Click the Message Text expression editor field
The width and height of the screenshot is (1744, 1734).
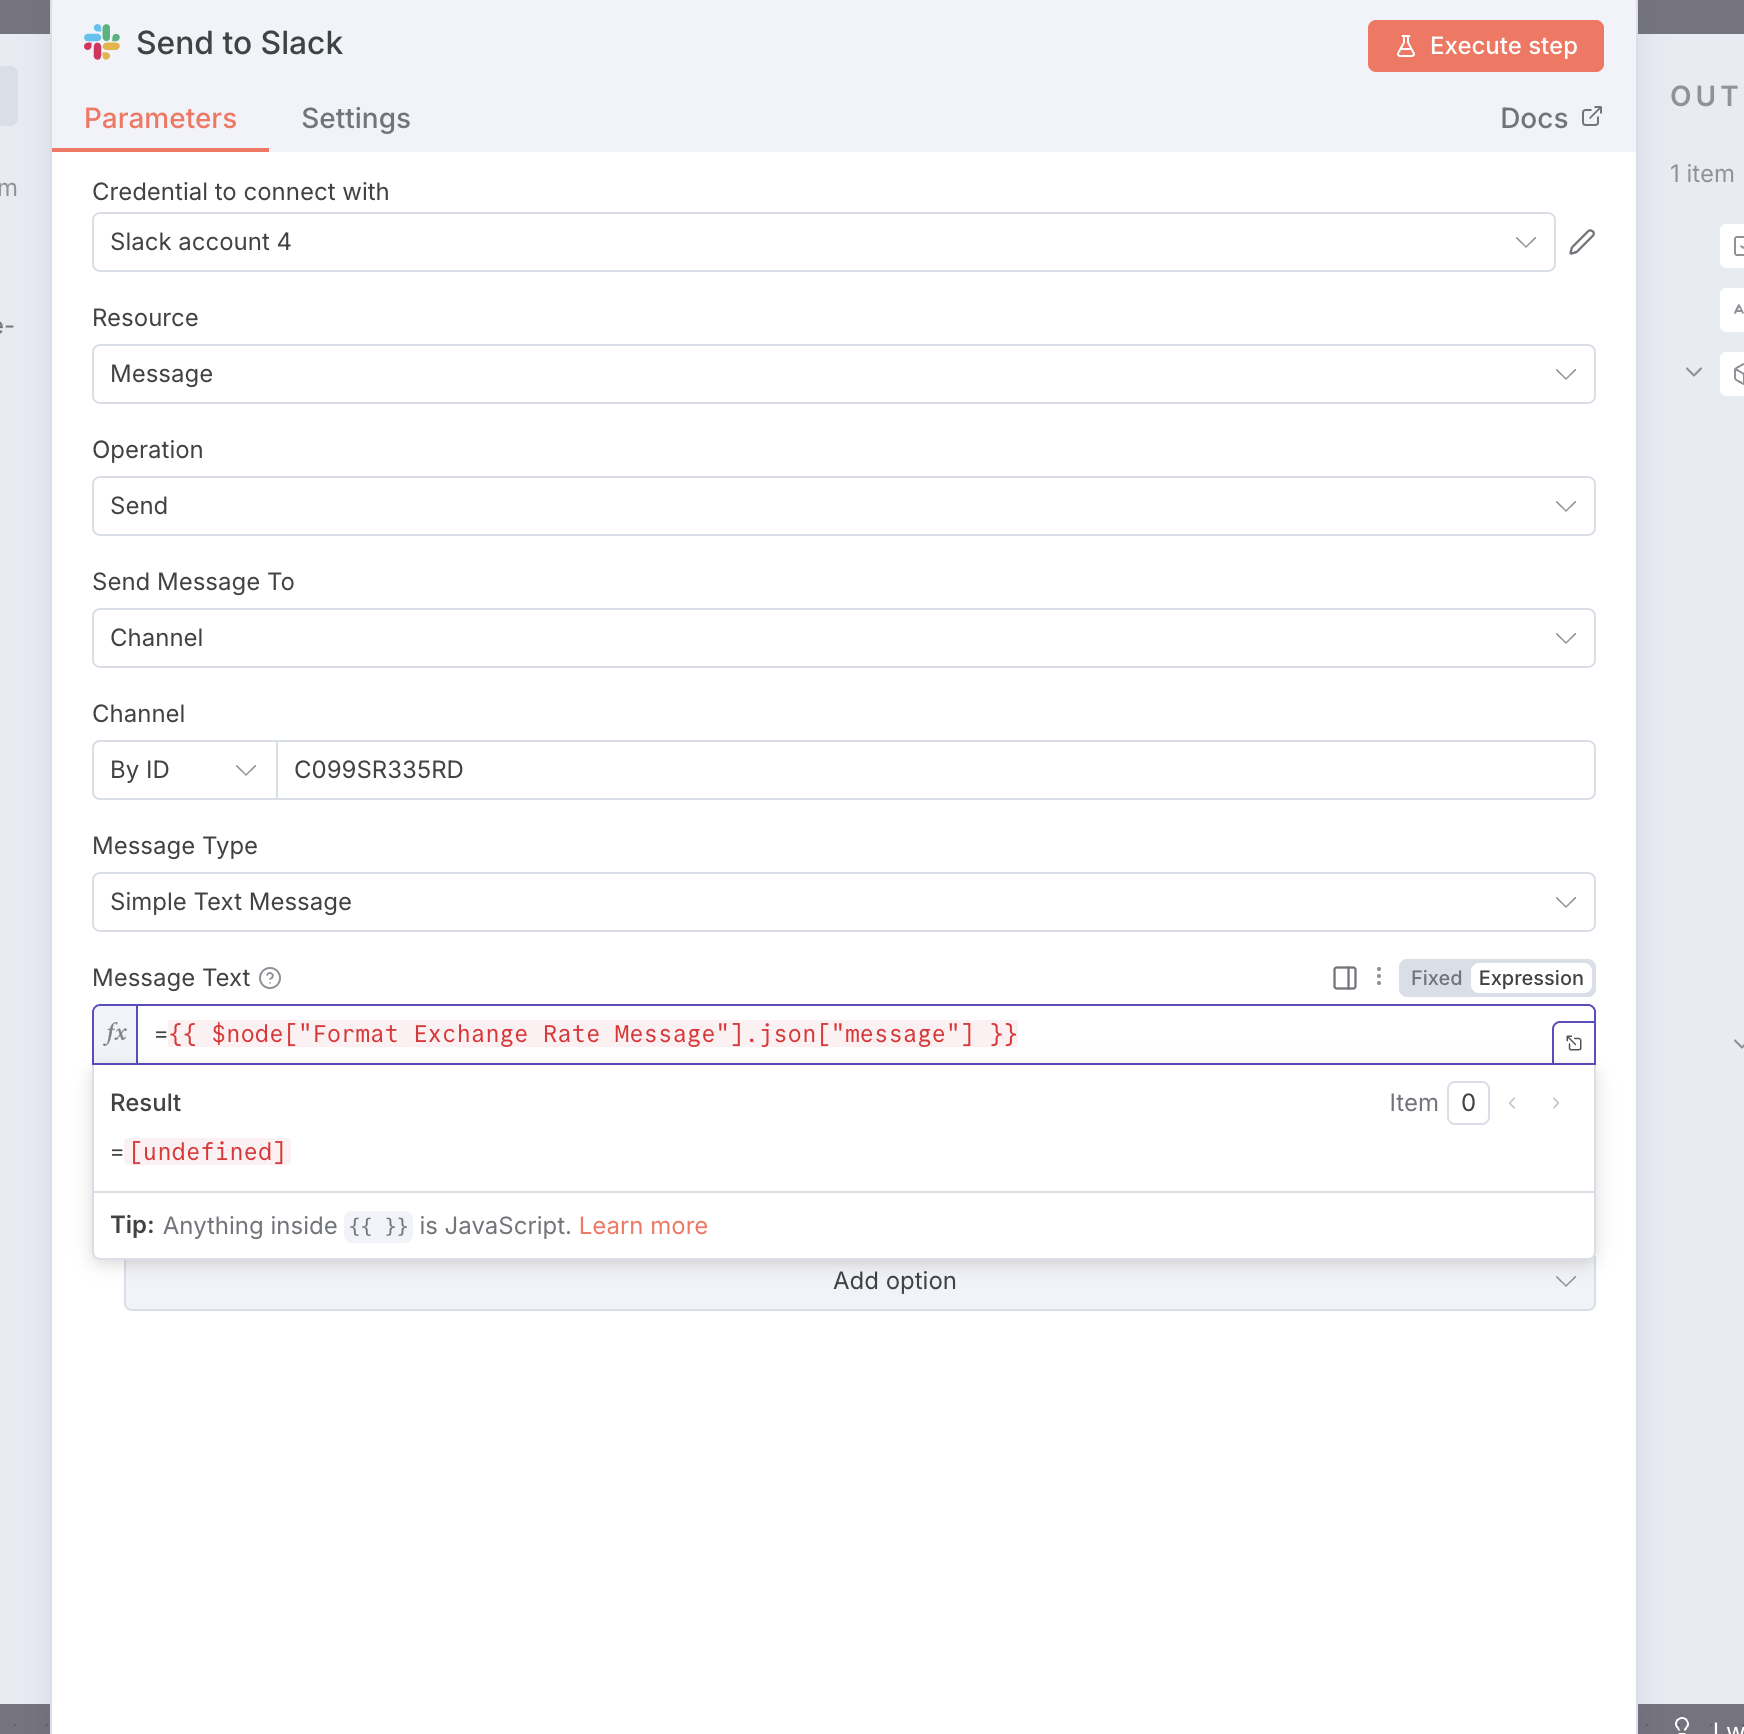click(843, 1034)
